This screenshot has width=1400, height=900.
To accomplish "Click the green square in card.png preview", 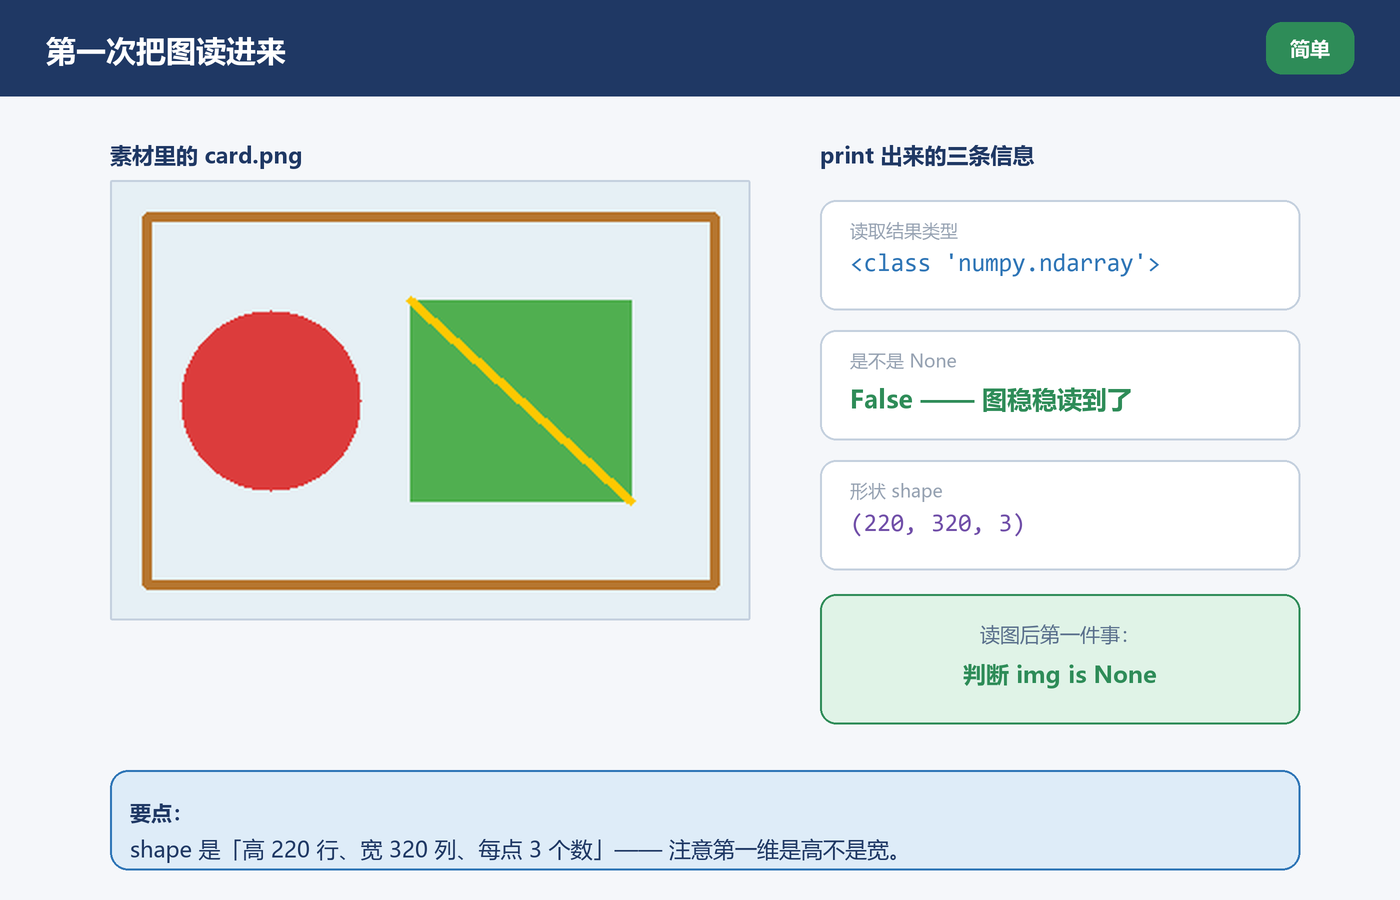I will [521, 400].
